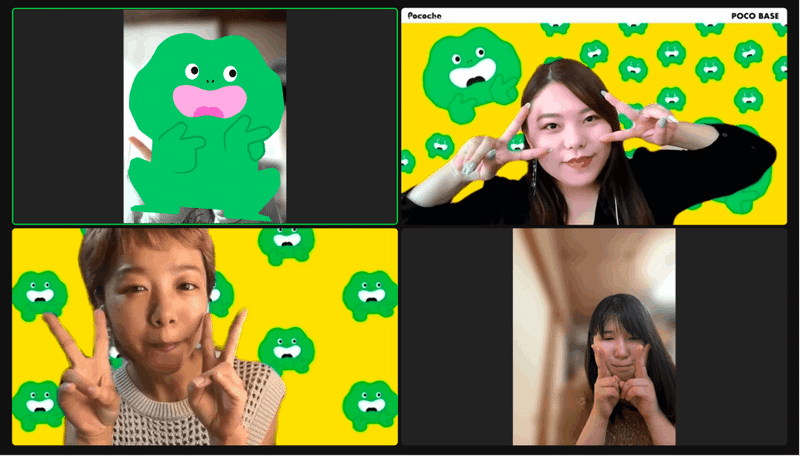This screenshot has height=456, width=800.
Task: Select the frog drawing video tile
Action: pyautogui.click(x=205, y=116)
